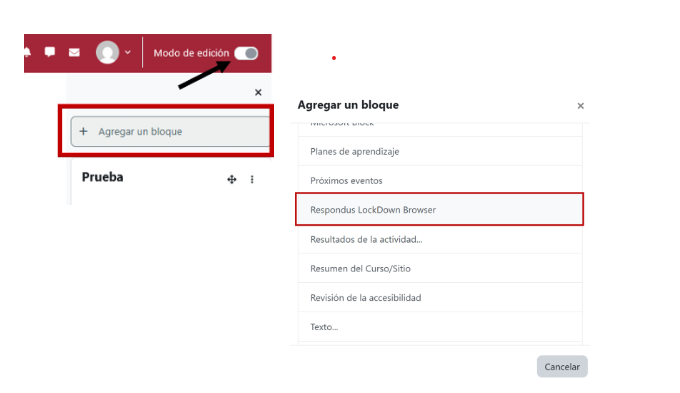Screen dimensions: 680x393
Task: Open the notifications bell icon
Action: point(27,52)
